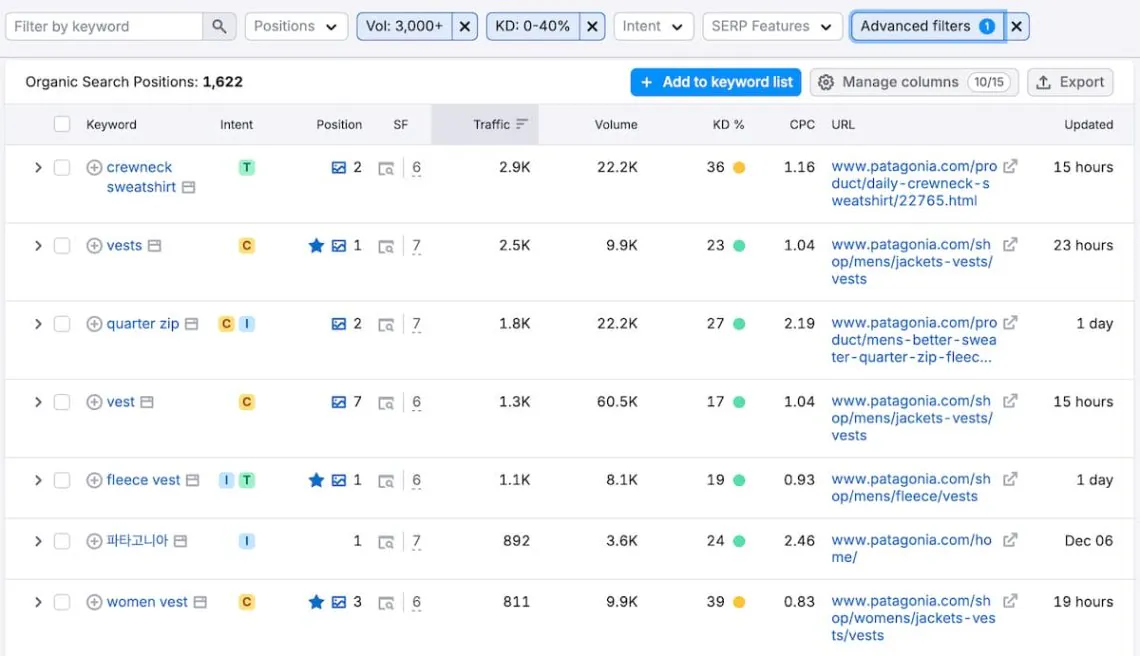Open the SERP Features dropdown filter
This screenshot has width=1140, height=656.
tap(772, 26)
